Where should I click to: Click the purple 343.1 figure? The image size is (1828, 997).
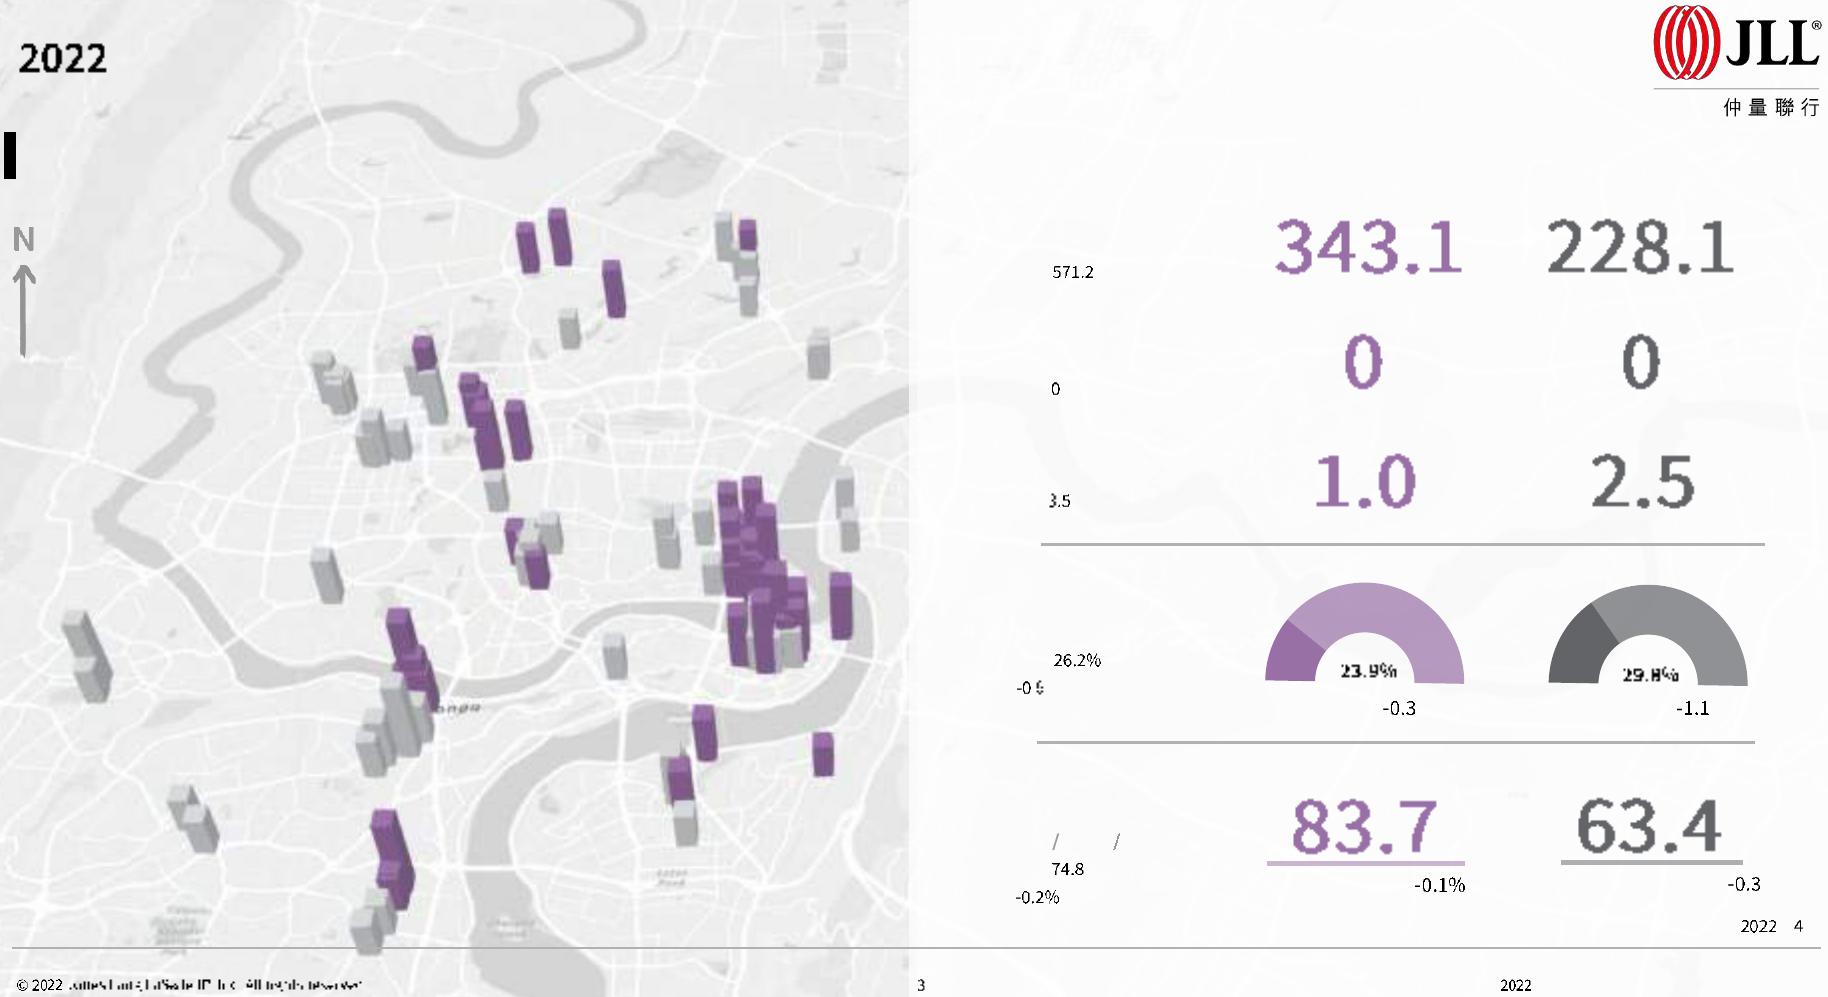click(1367, 247)
